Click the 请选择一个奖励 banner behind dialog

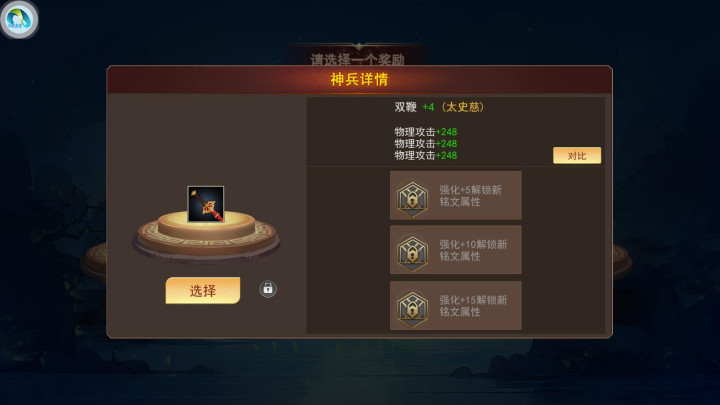point(358,55)
